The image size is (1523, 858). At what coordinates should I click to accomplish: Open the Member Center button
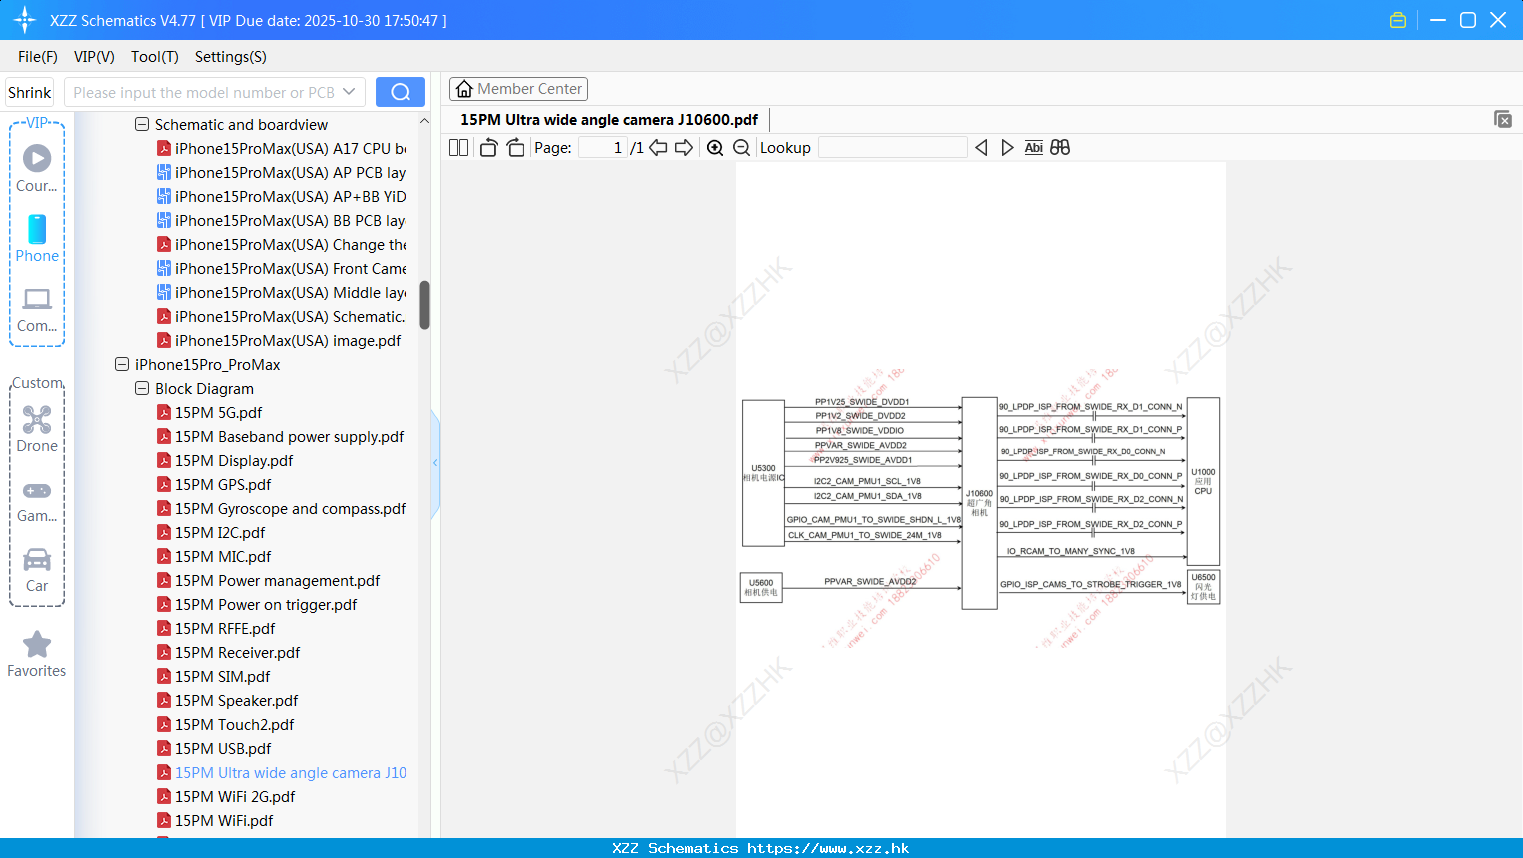click(518, 89)
